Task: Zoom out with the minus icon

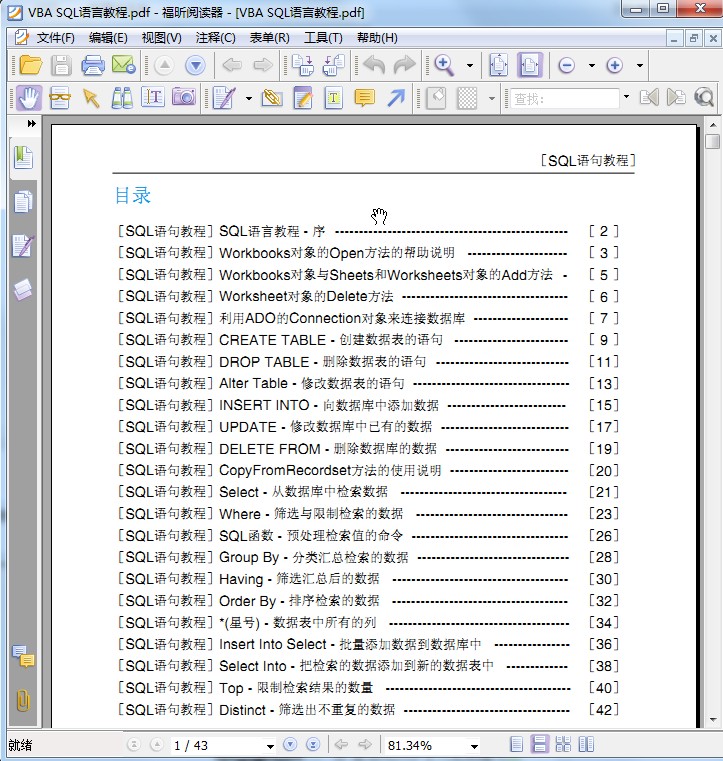Action: tap(566, 65)
